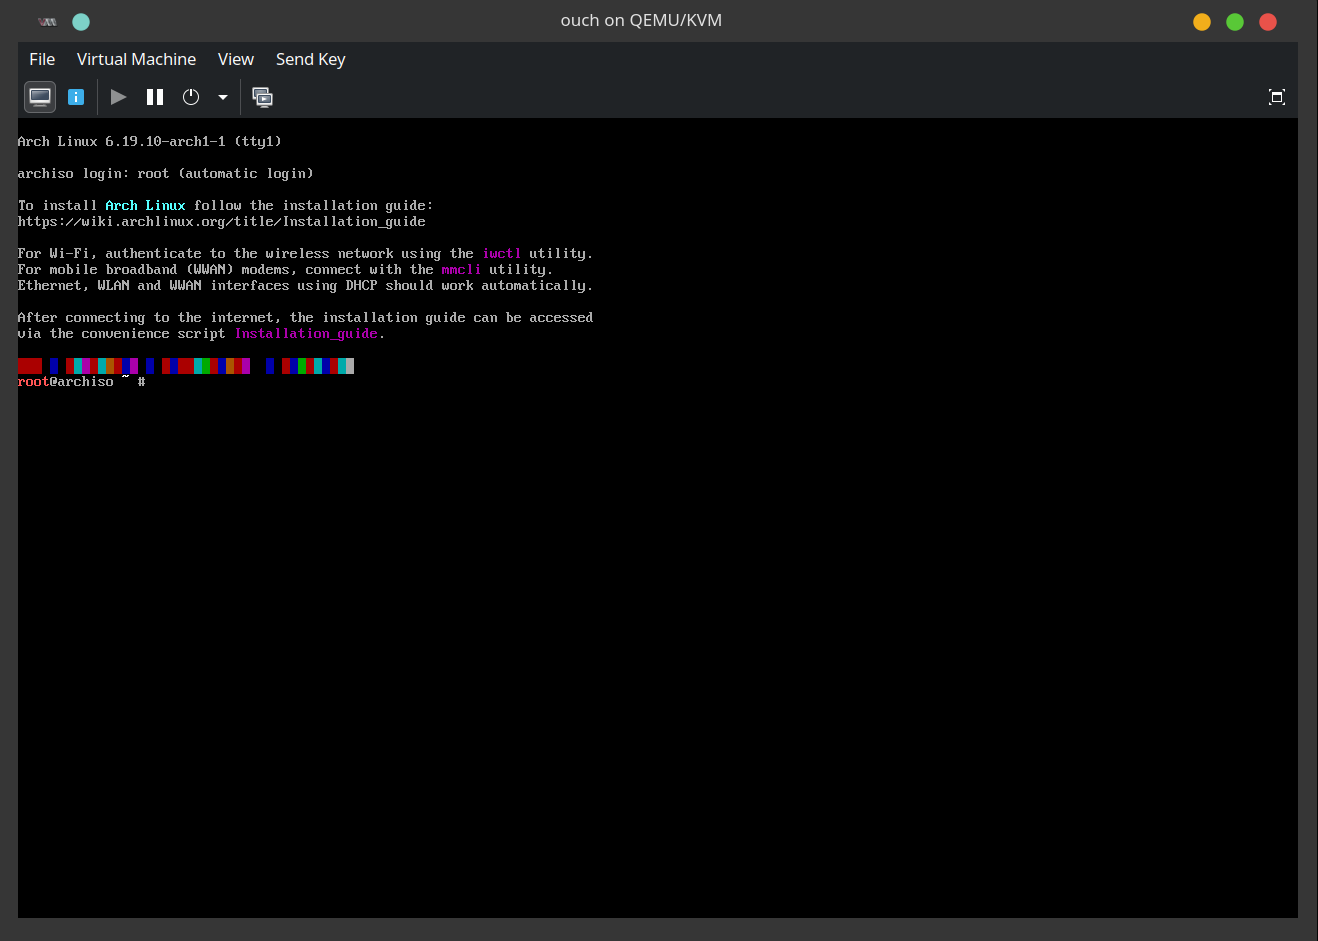Show the graphical console view
1318x941 pixels.
point(40,97)
